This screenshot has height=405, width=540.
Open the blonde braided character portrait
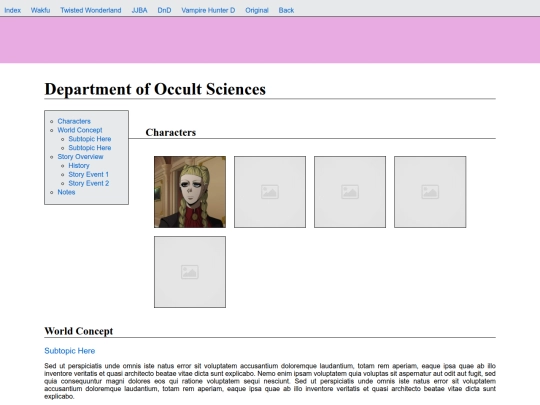190,192
